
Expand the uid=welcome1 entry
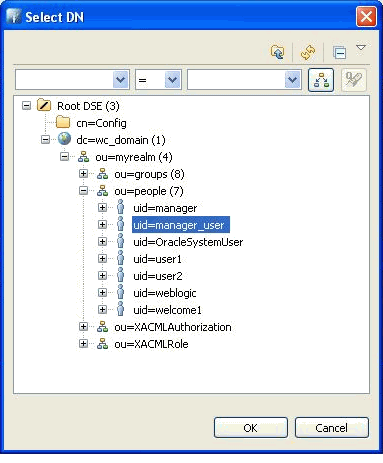tap(102, 310)
